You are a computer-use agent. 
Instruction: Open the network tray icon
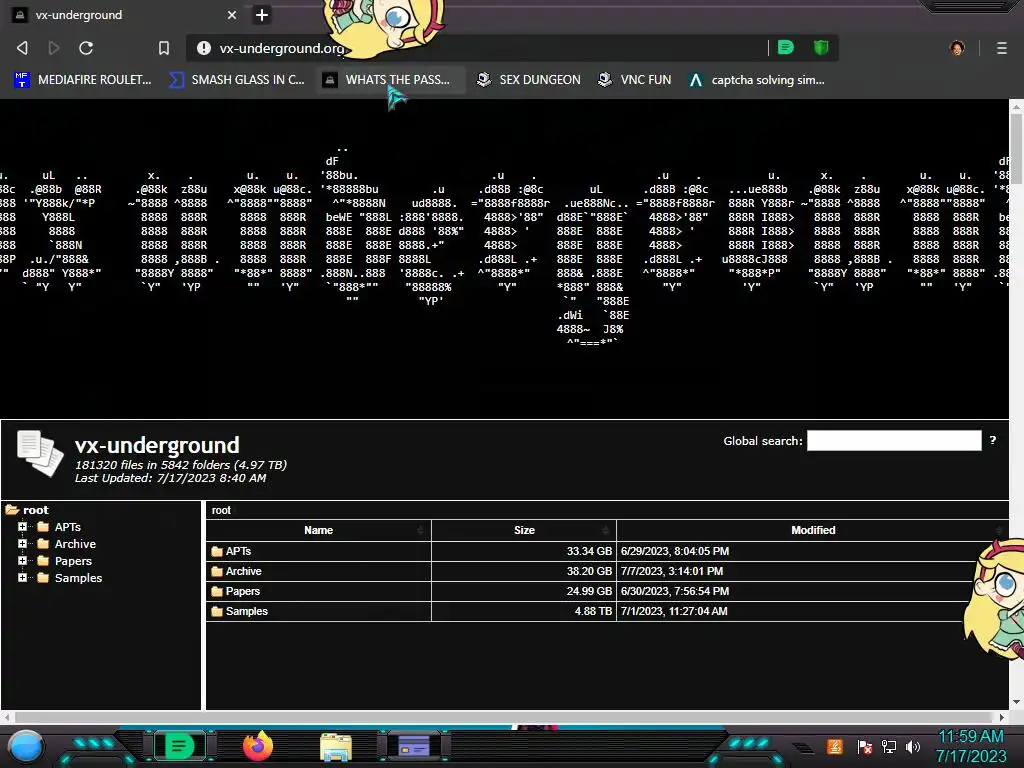pos(888,746)
